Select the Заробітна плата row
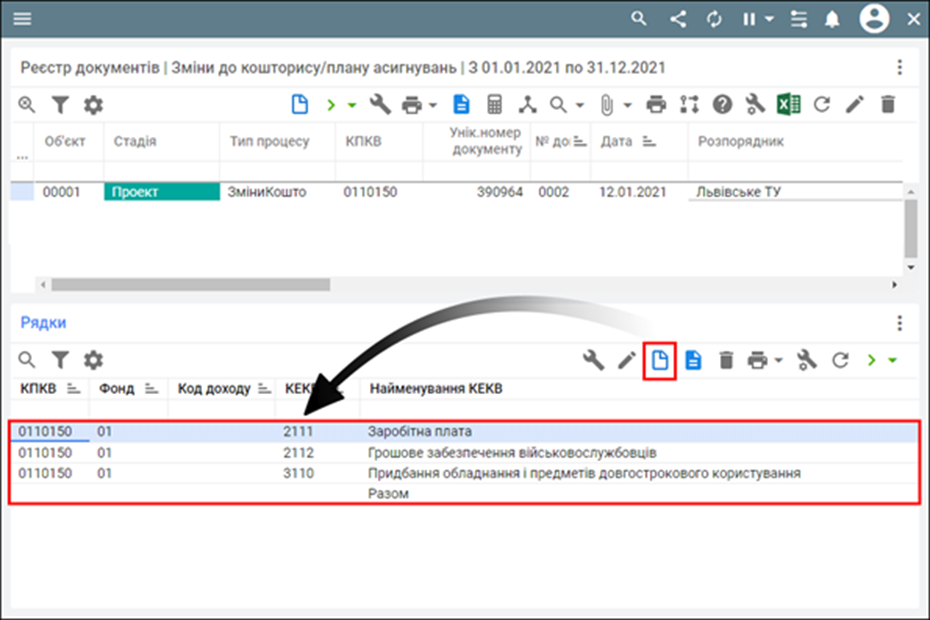The image size is (930, 620). point(420,432)
